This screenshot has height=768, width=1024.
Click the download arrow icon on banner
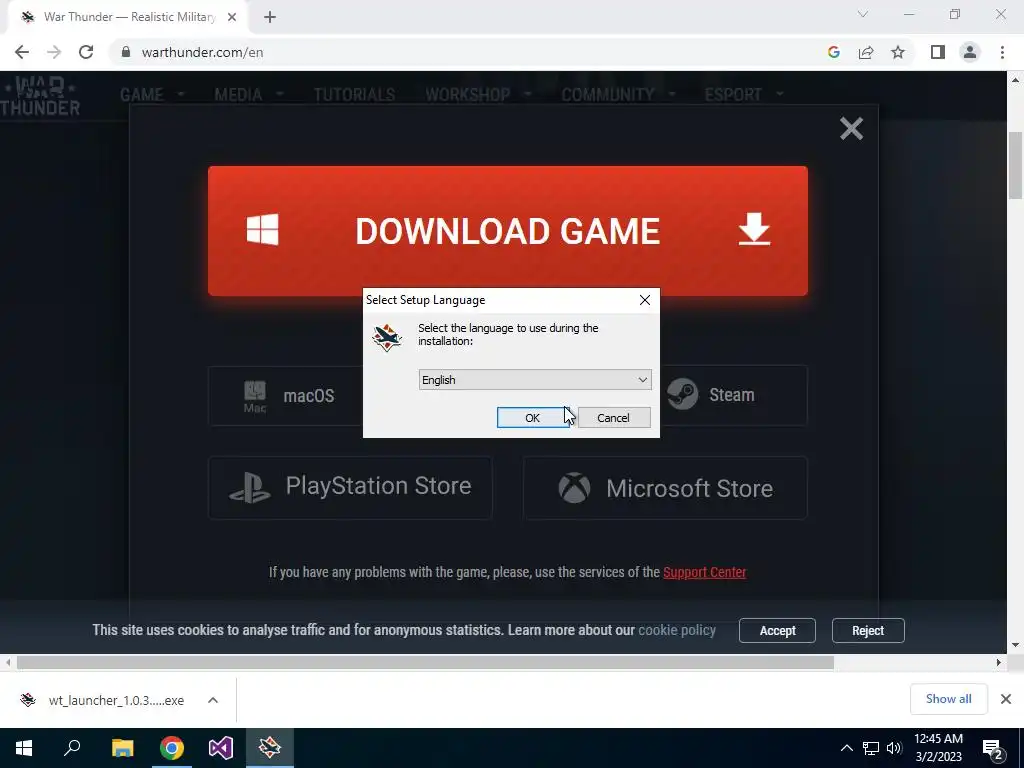click(754, 229)
